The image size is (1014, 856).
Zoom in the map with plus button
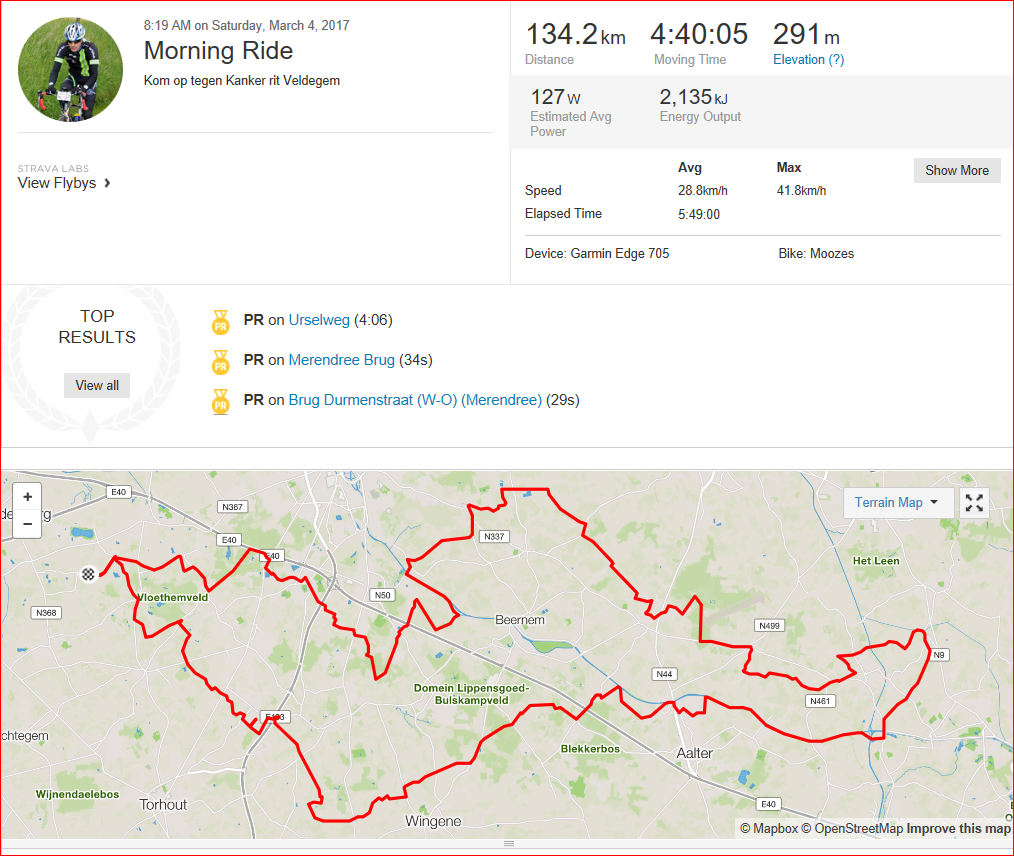click(27, 497)
